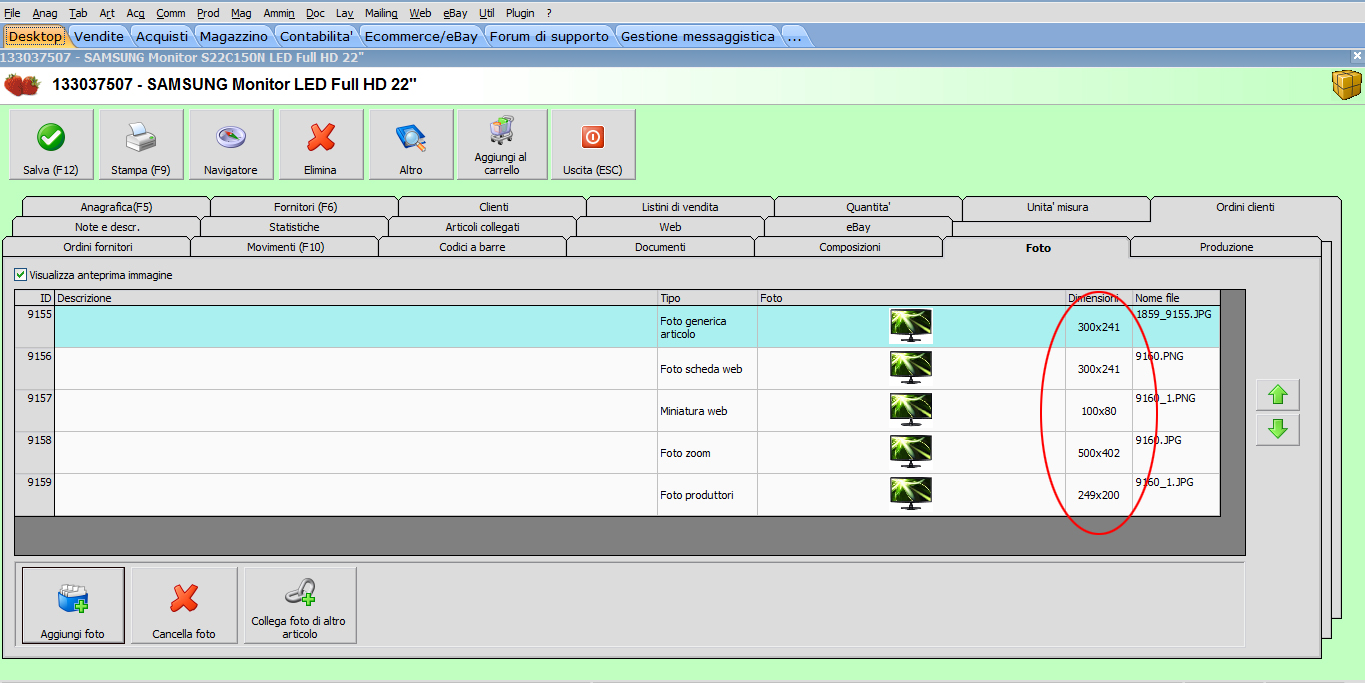Open the Gestione messaggistica tab
Screen dimensions: 1365x683
click(698, 36)
